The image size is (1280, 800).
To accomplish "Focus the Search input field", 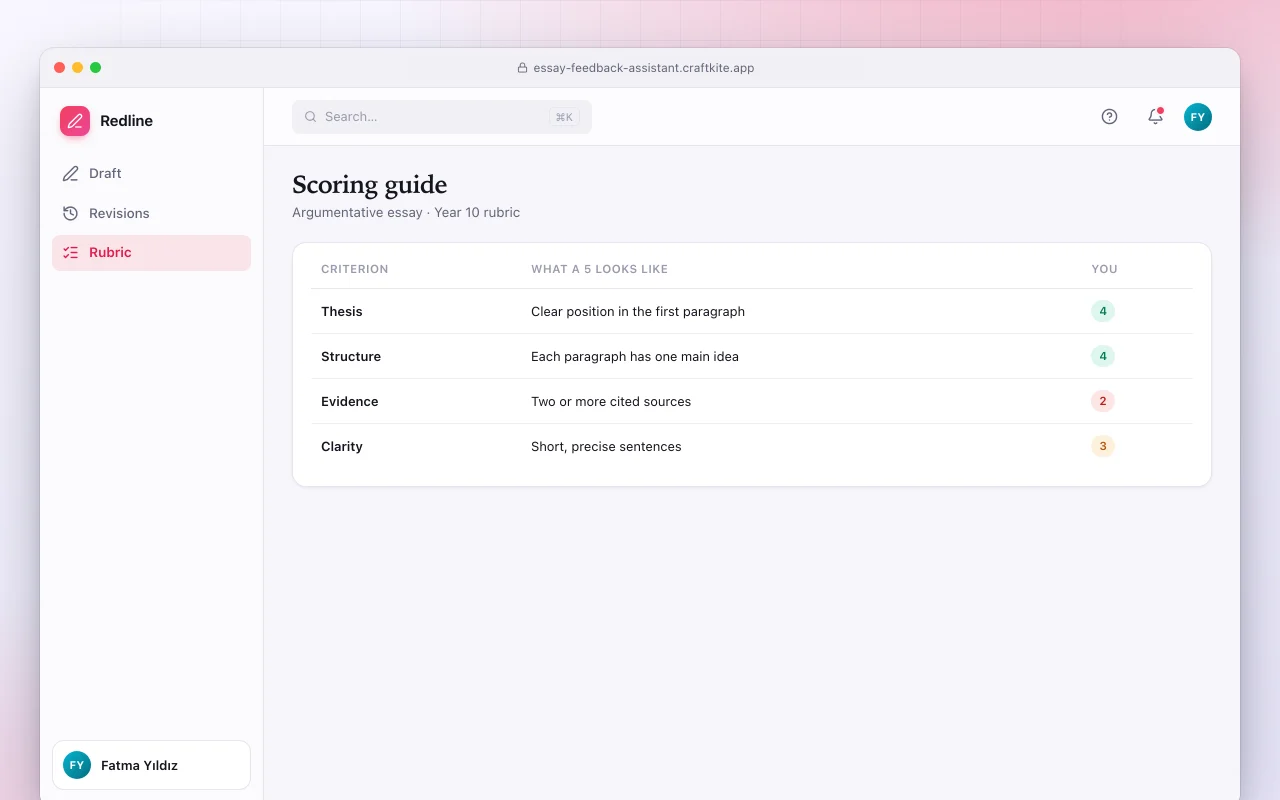I will pos(442,117).
